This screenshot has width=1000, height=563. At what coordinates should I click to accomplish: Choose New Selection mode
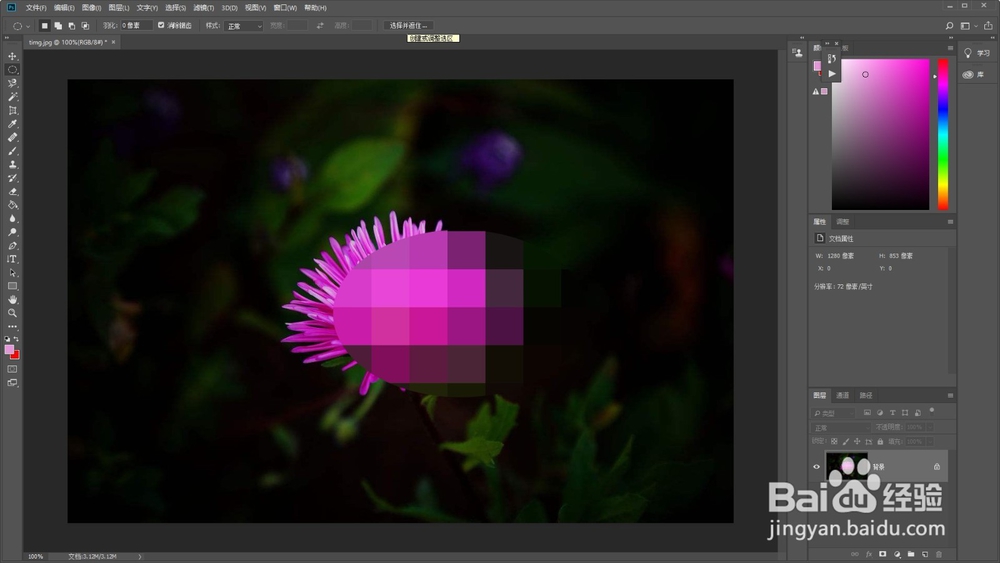[44, 26]
